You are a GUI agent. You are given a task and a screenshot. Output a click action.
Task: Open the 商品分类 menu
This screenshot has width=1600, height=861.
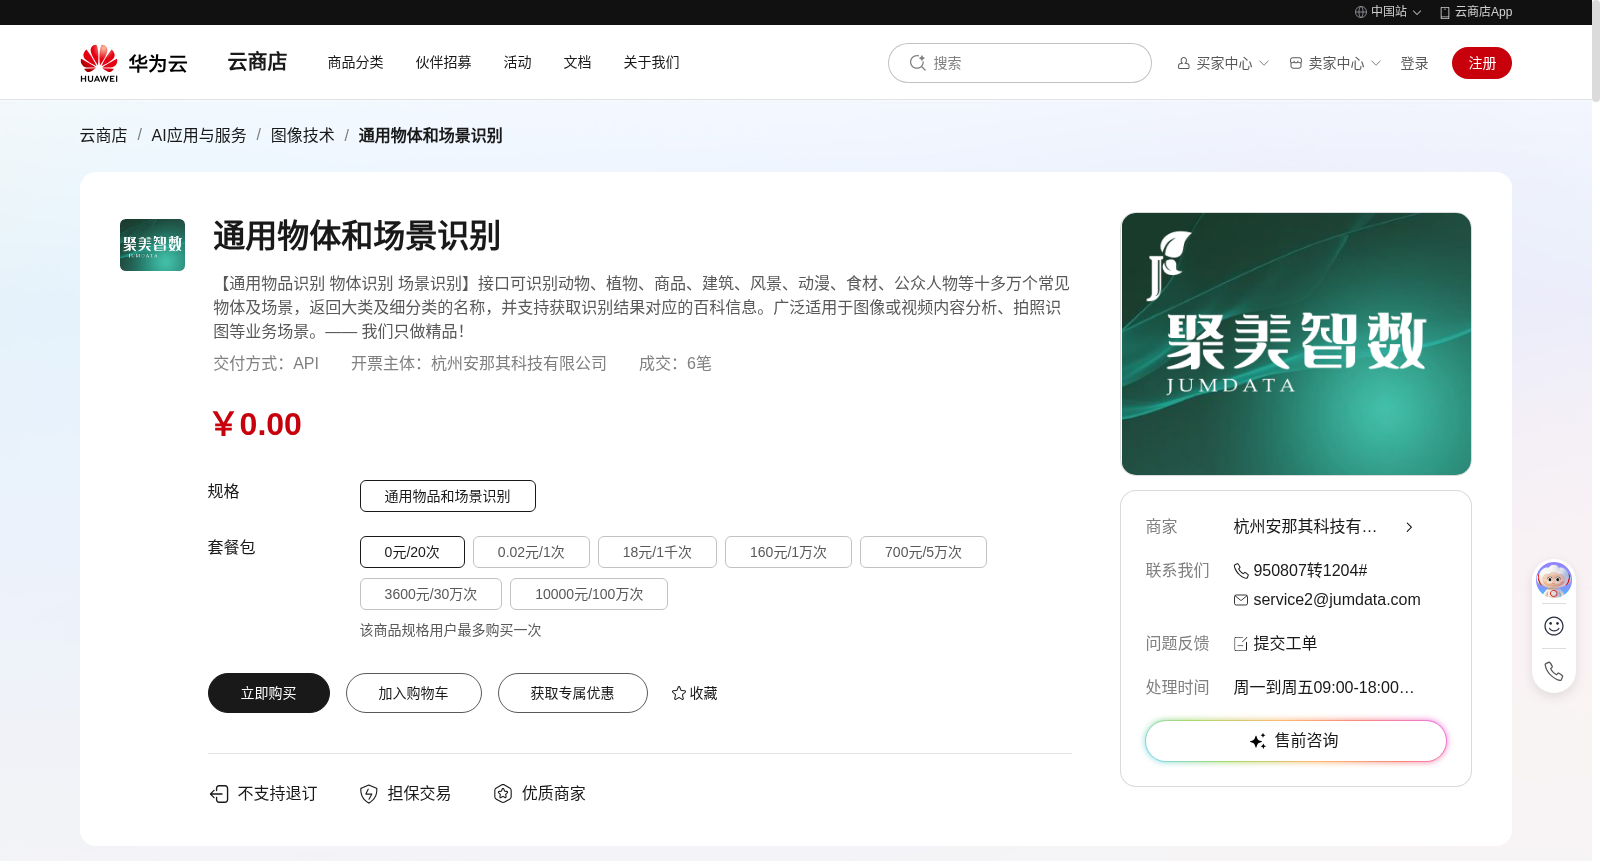356,62
